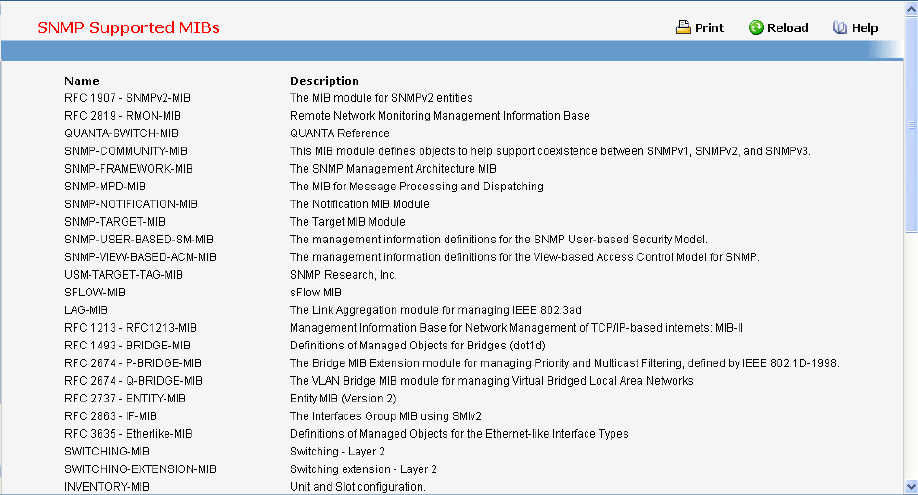The width and height of the screenshot is (918, 495).
Task: Click the Description column header
Action: coord(324,81)
